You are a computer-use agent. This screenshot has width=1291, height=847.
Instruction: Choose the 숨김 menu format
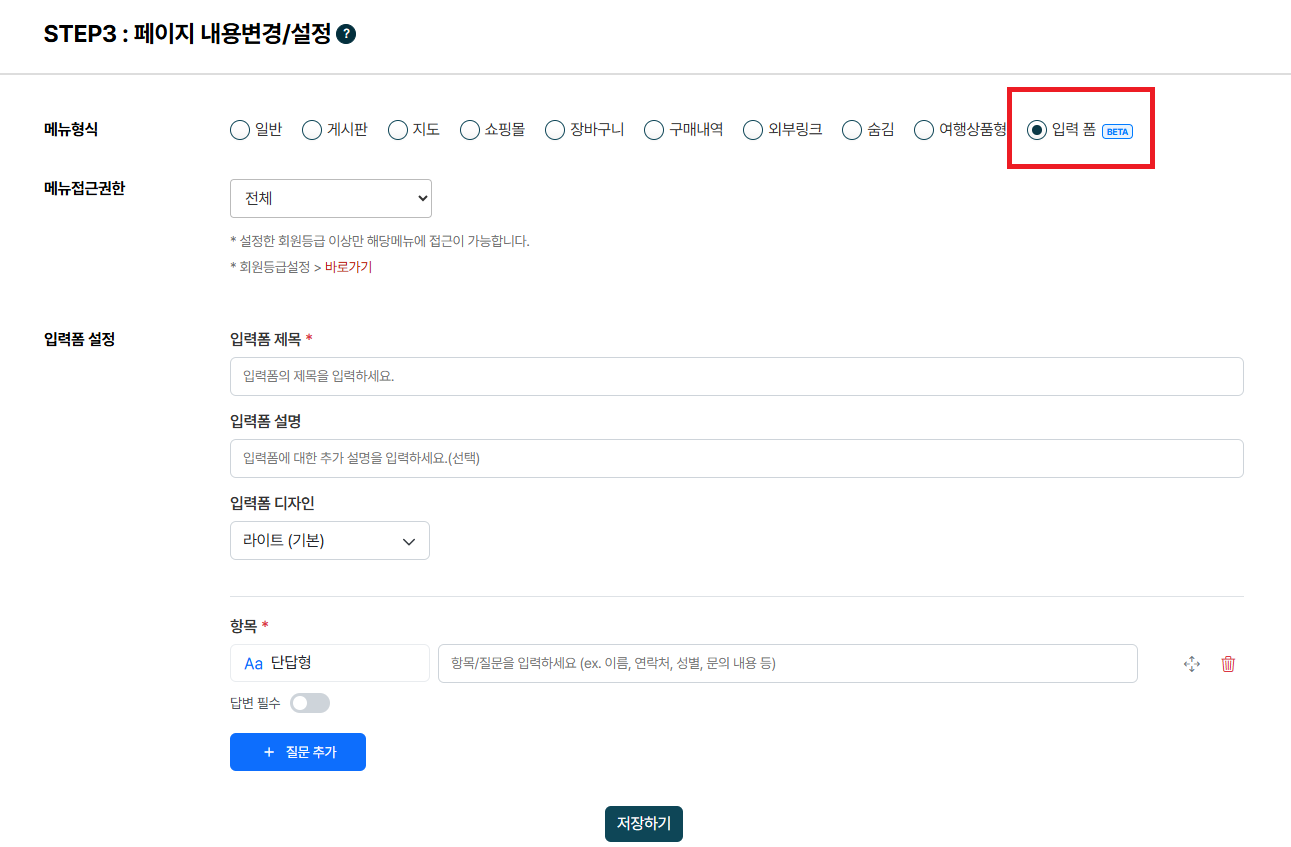(852, 129)
